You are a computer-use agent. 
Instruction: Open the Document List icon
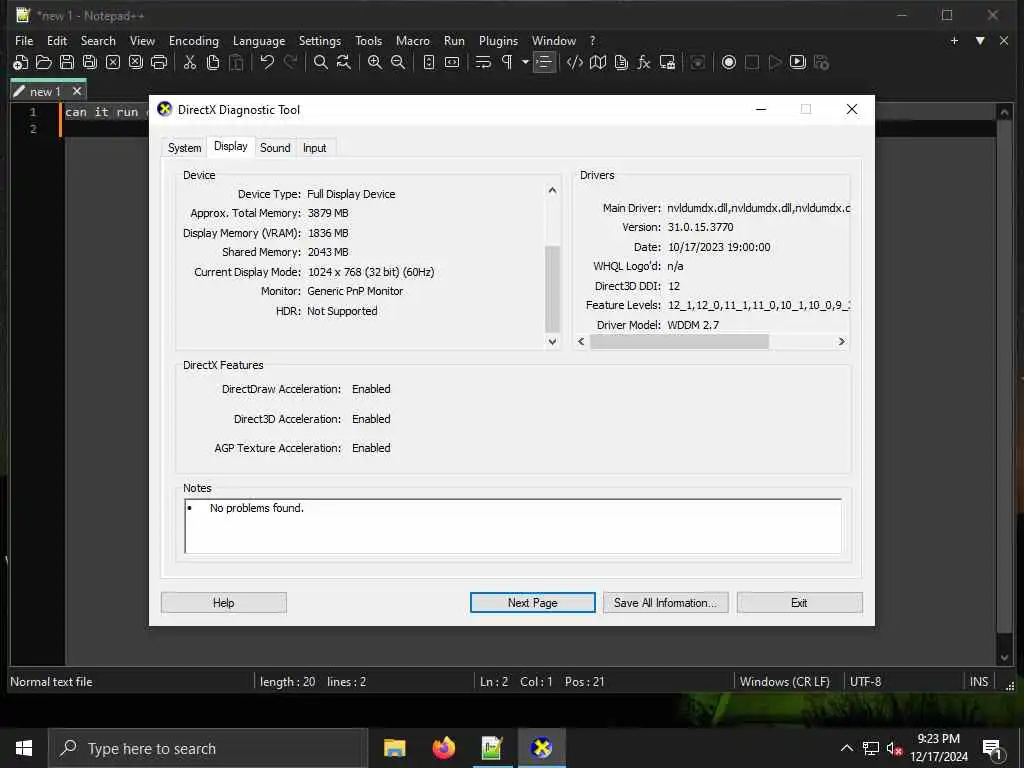pyautogui.click(x=621, y=63)
